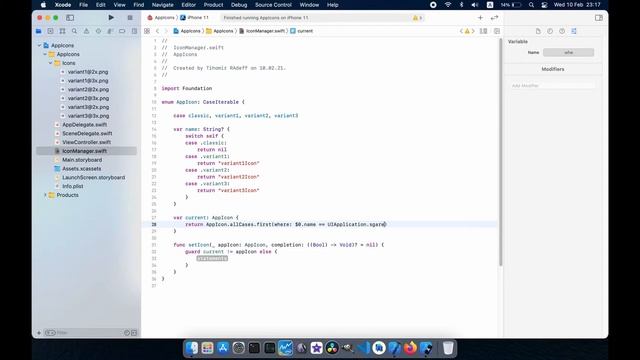Open code review arrows button
640x360 pixels.
(x=494, y=18)
